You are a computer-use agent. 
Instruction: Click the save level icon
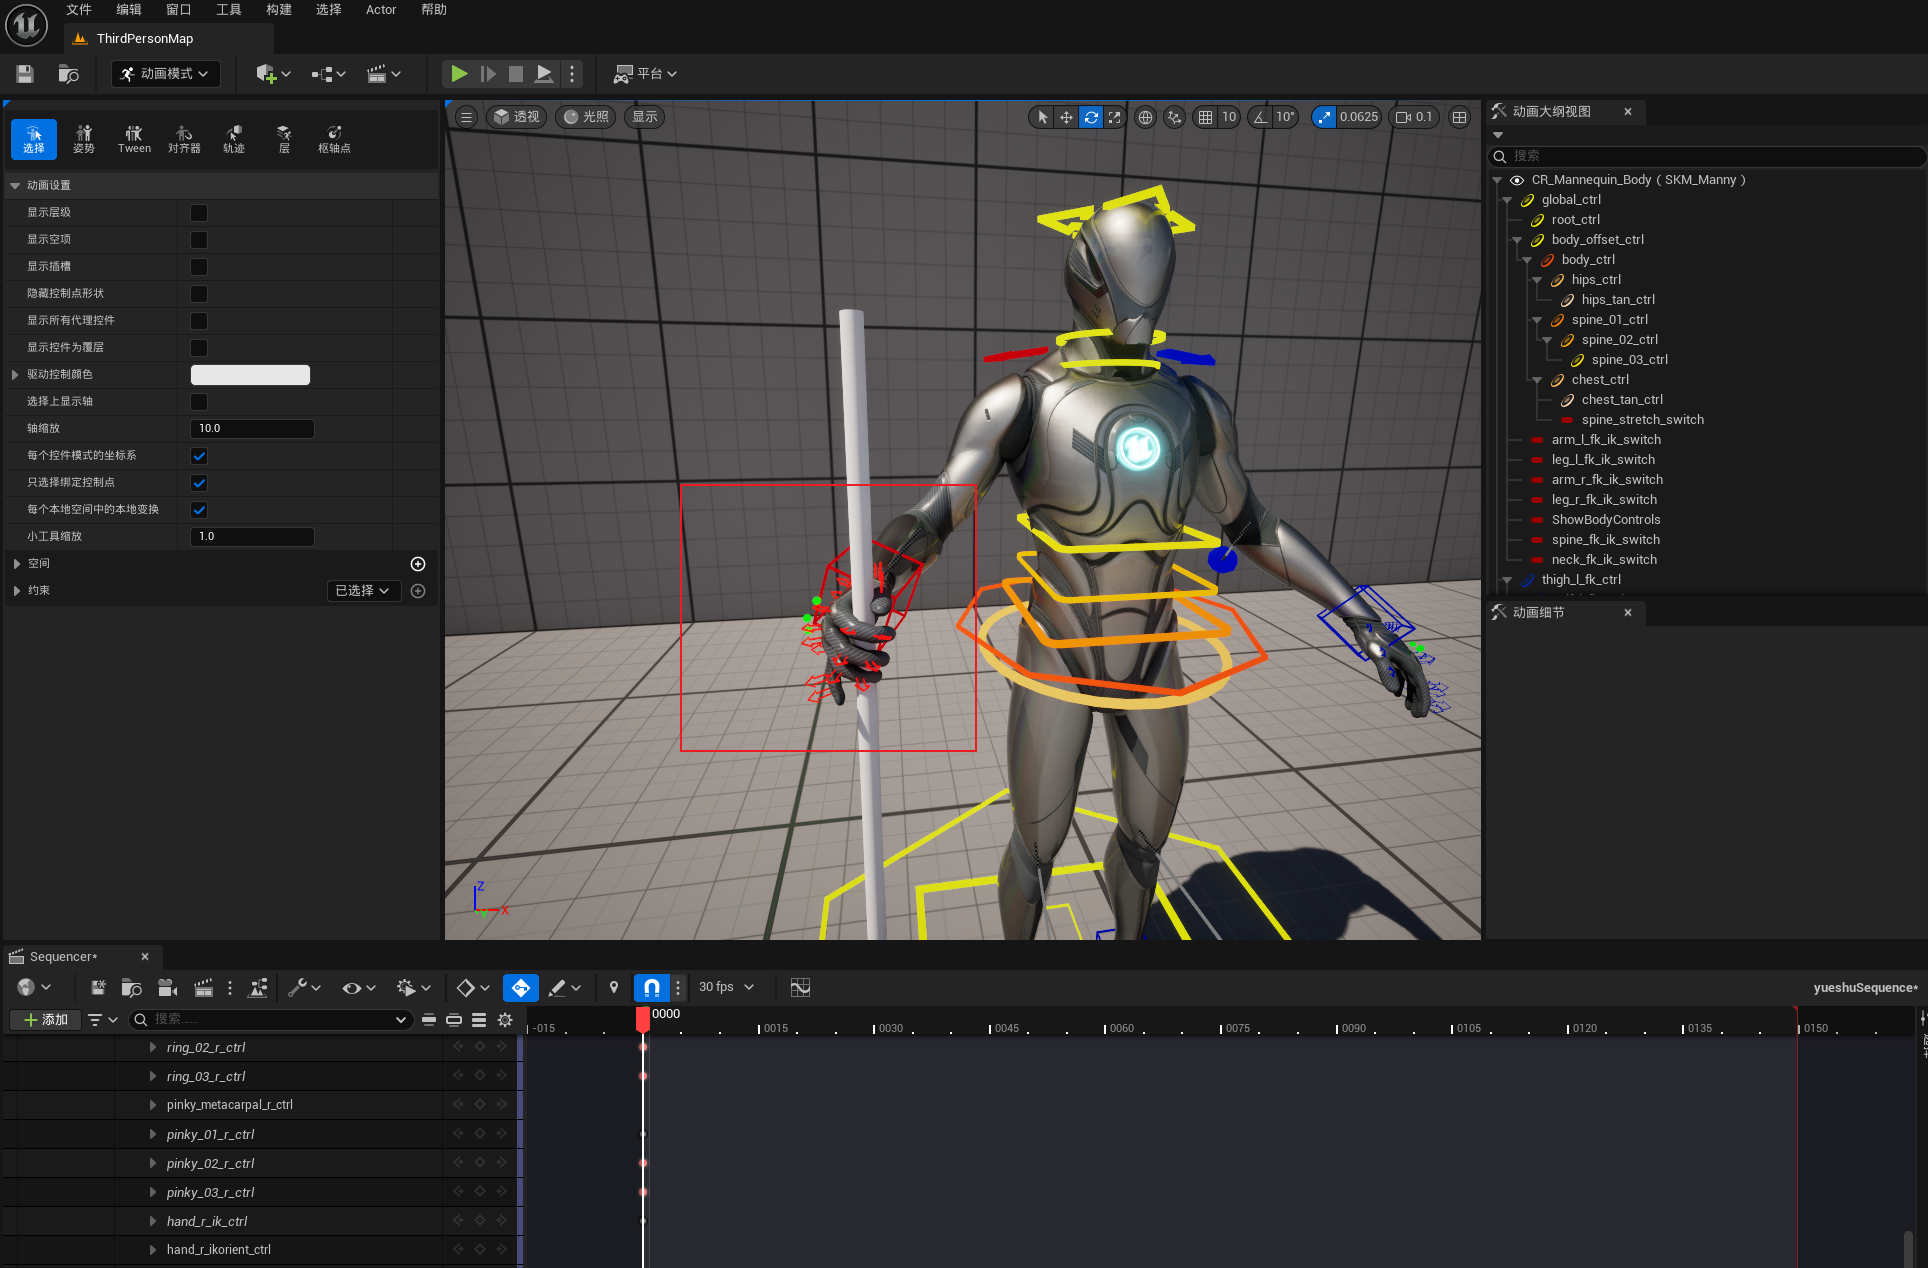tap(25, 73)
